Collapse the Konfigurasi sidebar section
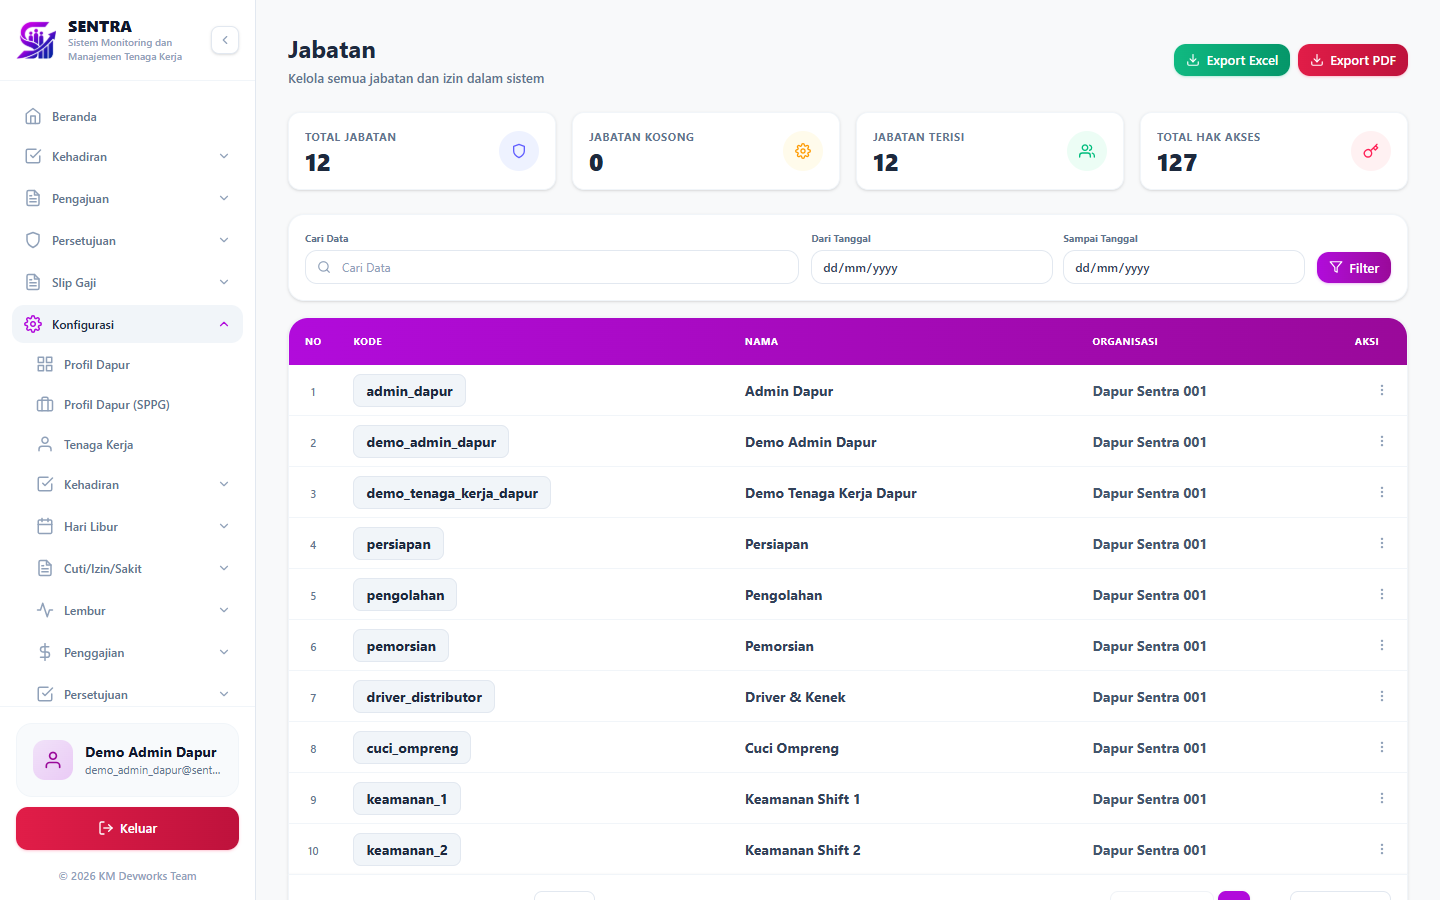This screenshot has width=1440, height=900. (x=127, y=324)
